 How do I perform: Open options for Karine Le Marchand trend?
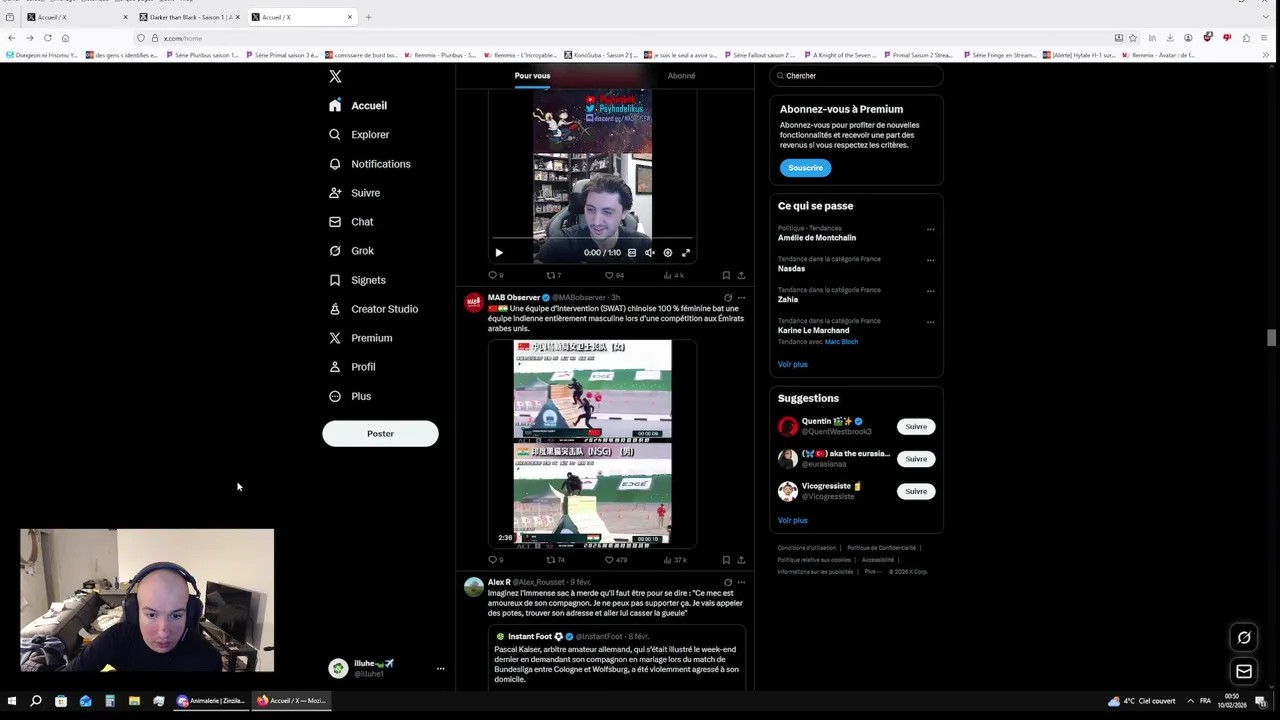[x=930, y=322]
